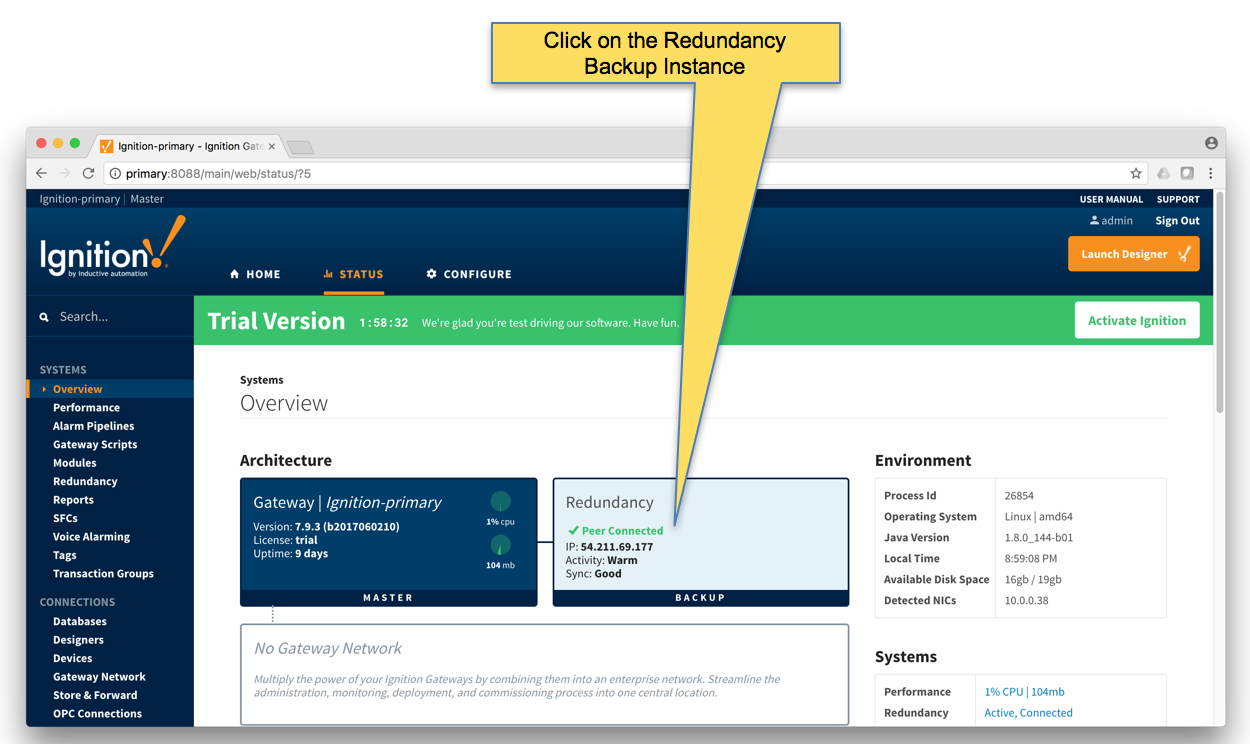Viewport: 1250px width, 744px height.
Task: Click the Launch Designer button
Action: (x=1134, y=254)
